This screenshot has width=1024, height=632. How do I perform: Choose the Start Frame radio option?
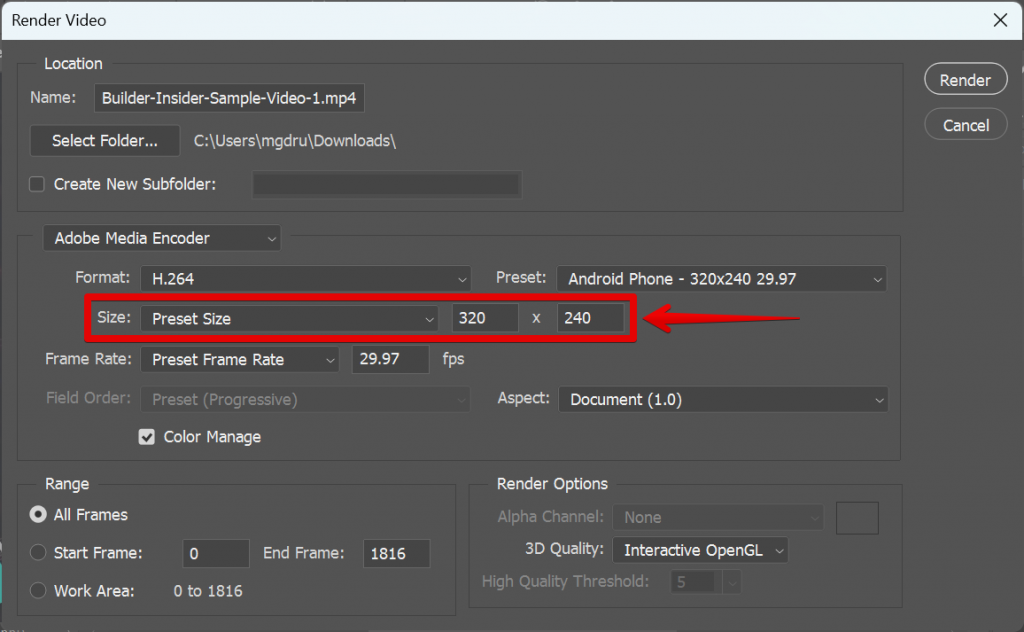click(x=39, y=553)
